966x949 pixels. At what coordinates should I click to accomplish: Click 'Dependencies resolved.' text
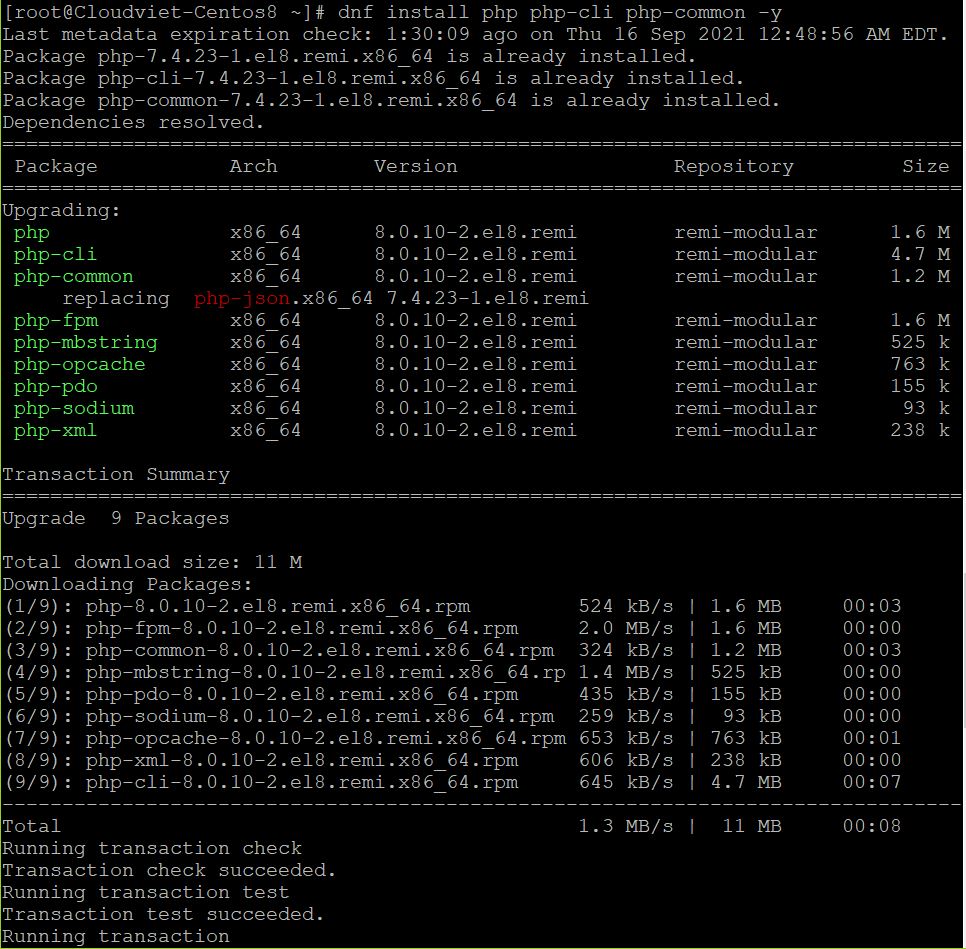click(133, 123)
